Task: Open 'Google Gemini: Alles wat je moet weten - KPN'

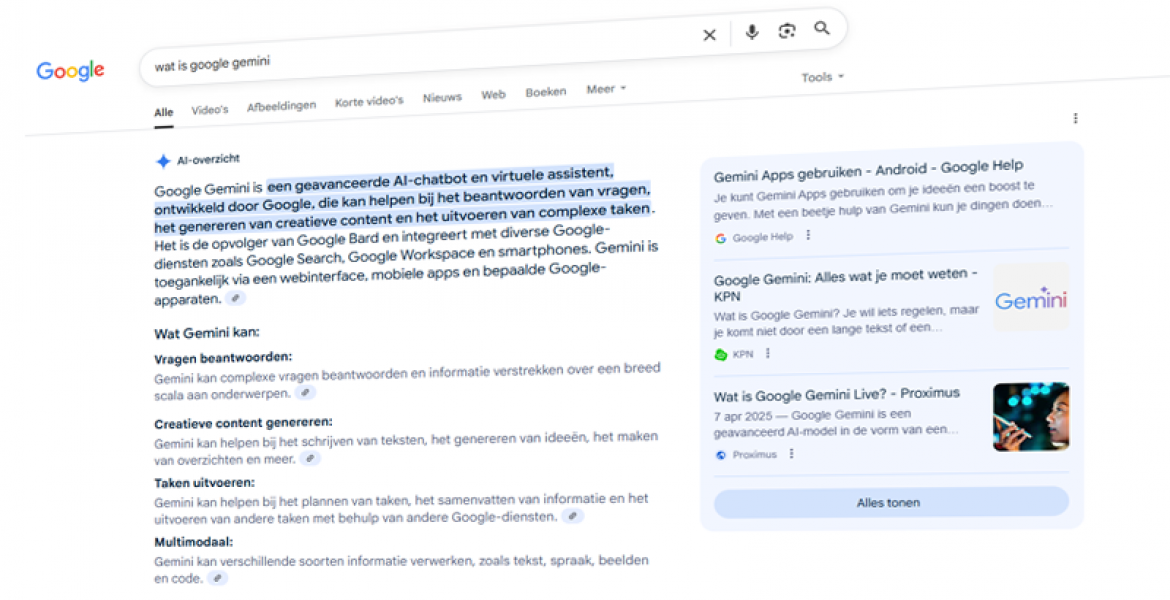Action: point(845,284)
